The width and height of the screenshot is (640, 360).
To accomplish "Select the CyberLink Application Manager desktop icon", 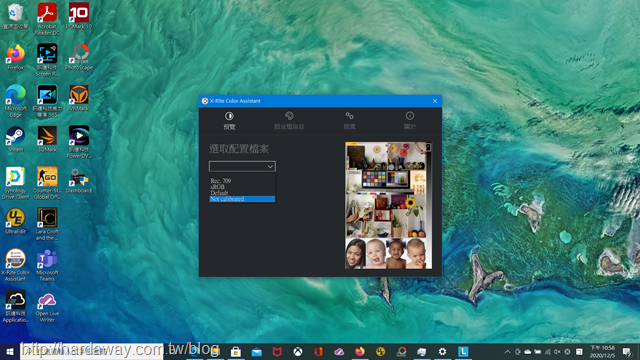I will 16,306.
